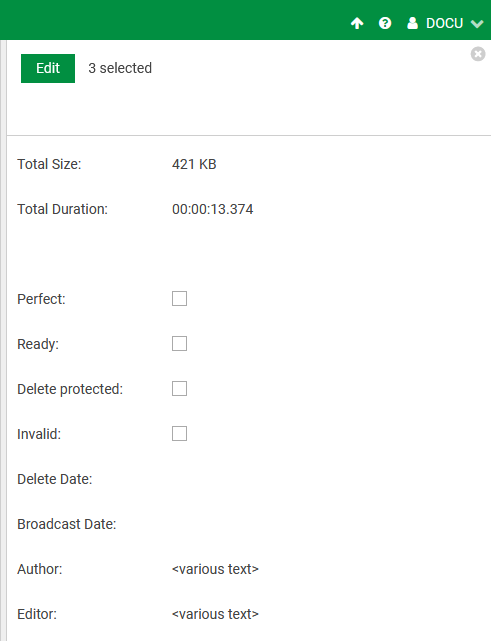Screen dimensions: 491x641
Task: Enable the Ready checkbox
Action: pyautogui.click(x=179, y=343)
